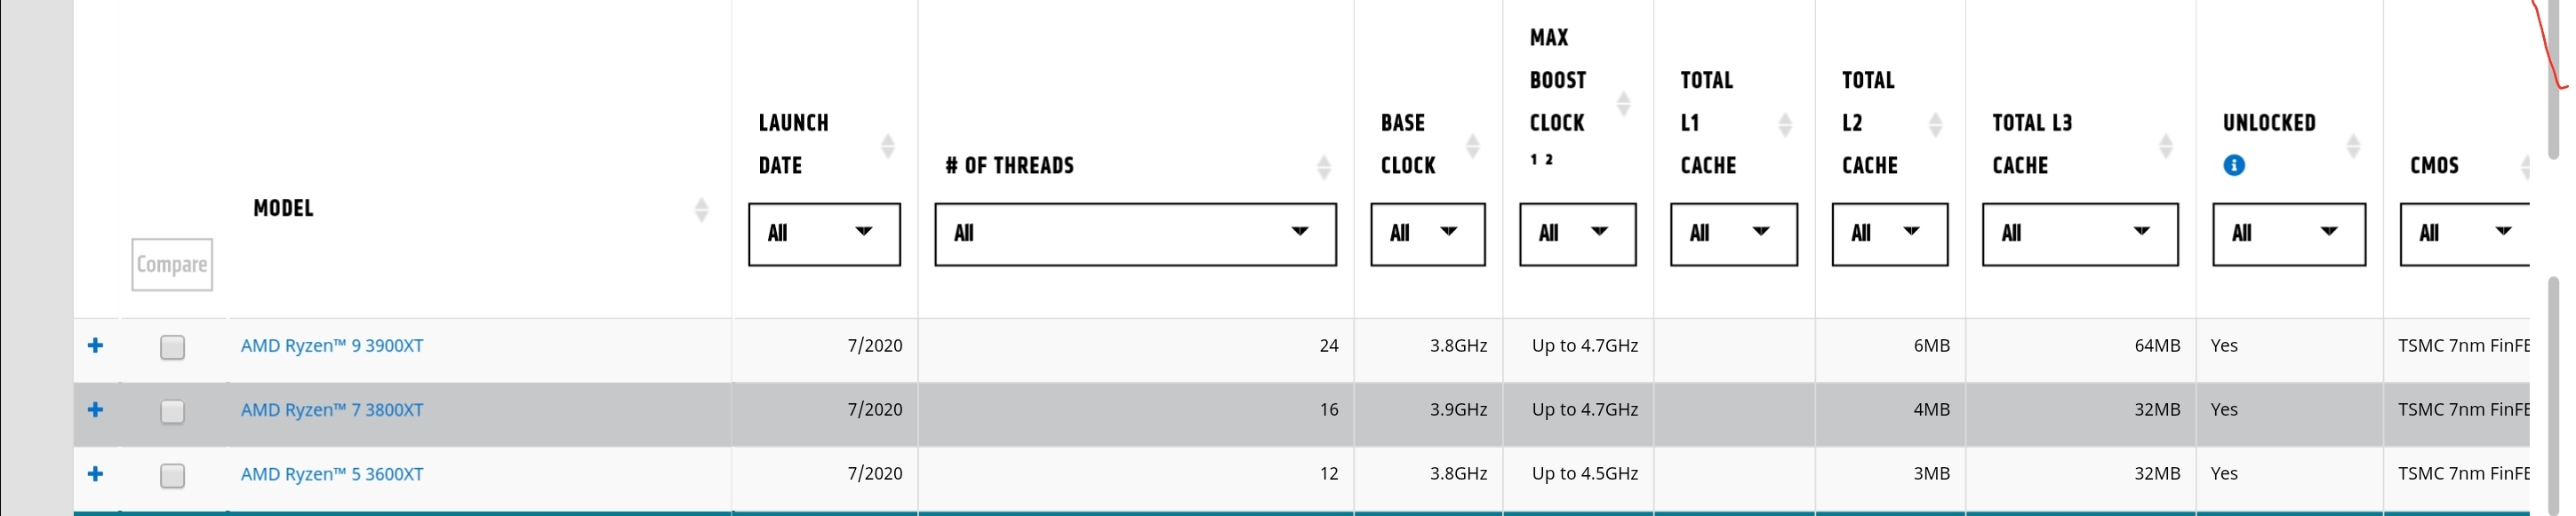Check the Ryzen 9 3900XT compare checkbox
Screen dimensions: 2576x516
(x=172, y=347)
